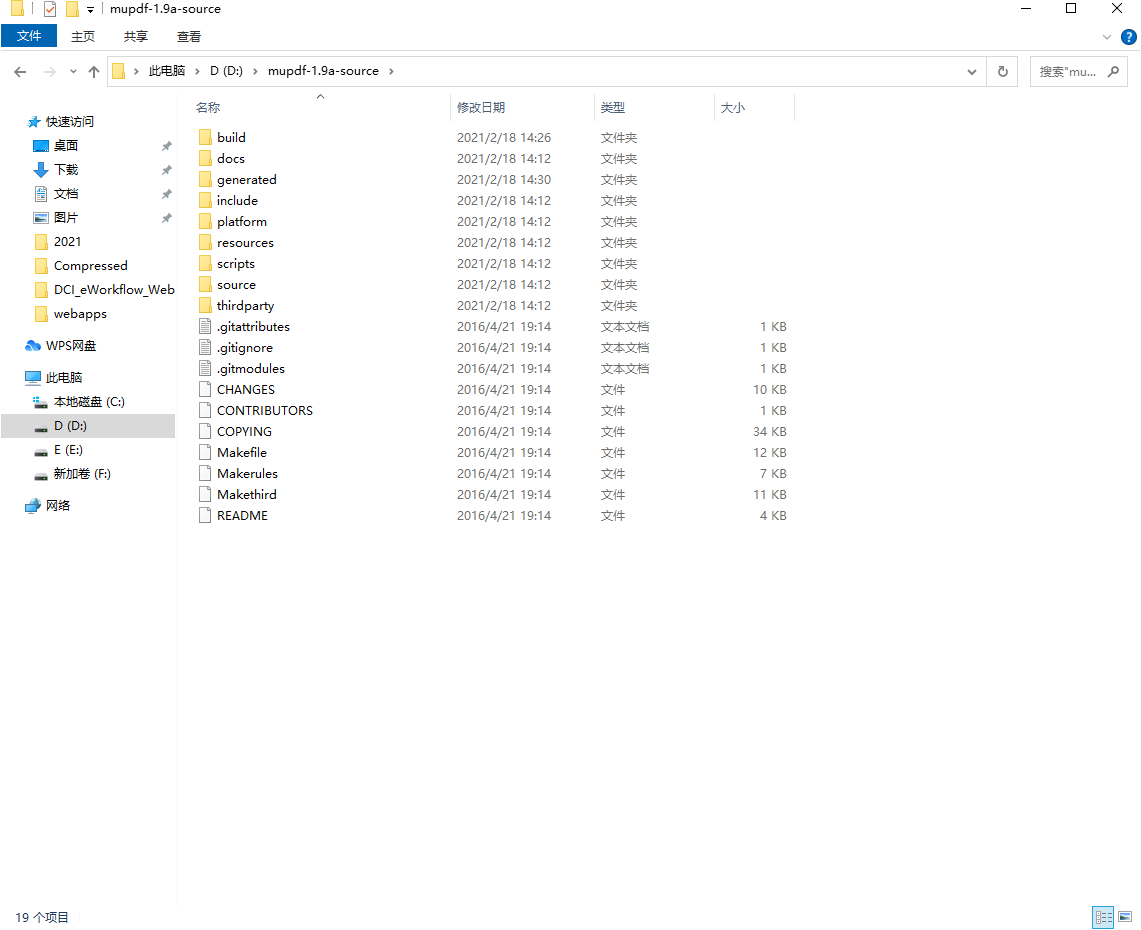Select the resources folder icon
Viewport: 1141px width, 930px height.
(205, 242)
